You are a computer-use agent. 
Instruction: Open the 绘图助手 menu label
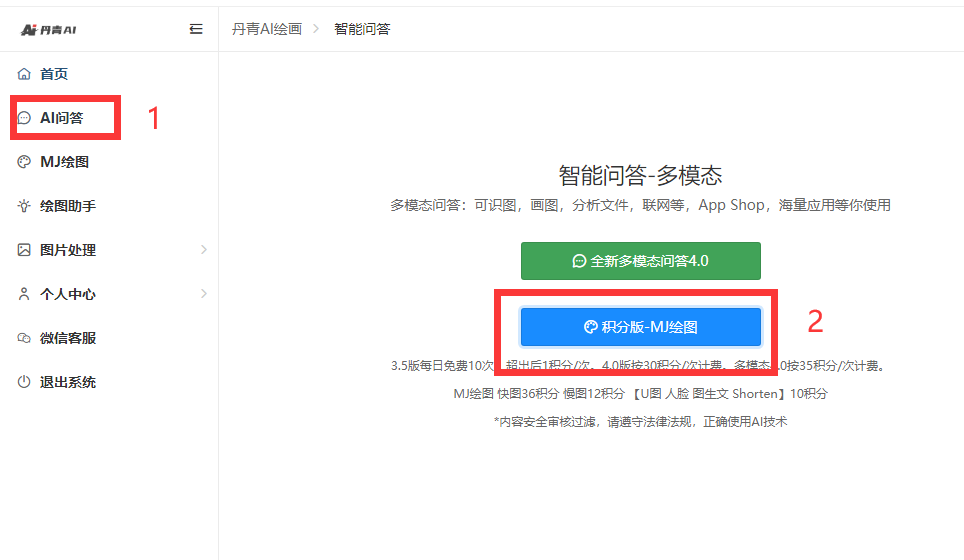(68, 206)
